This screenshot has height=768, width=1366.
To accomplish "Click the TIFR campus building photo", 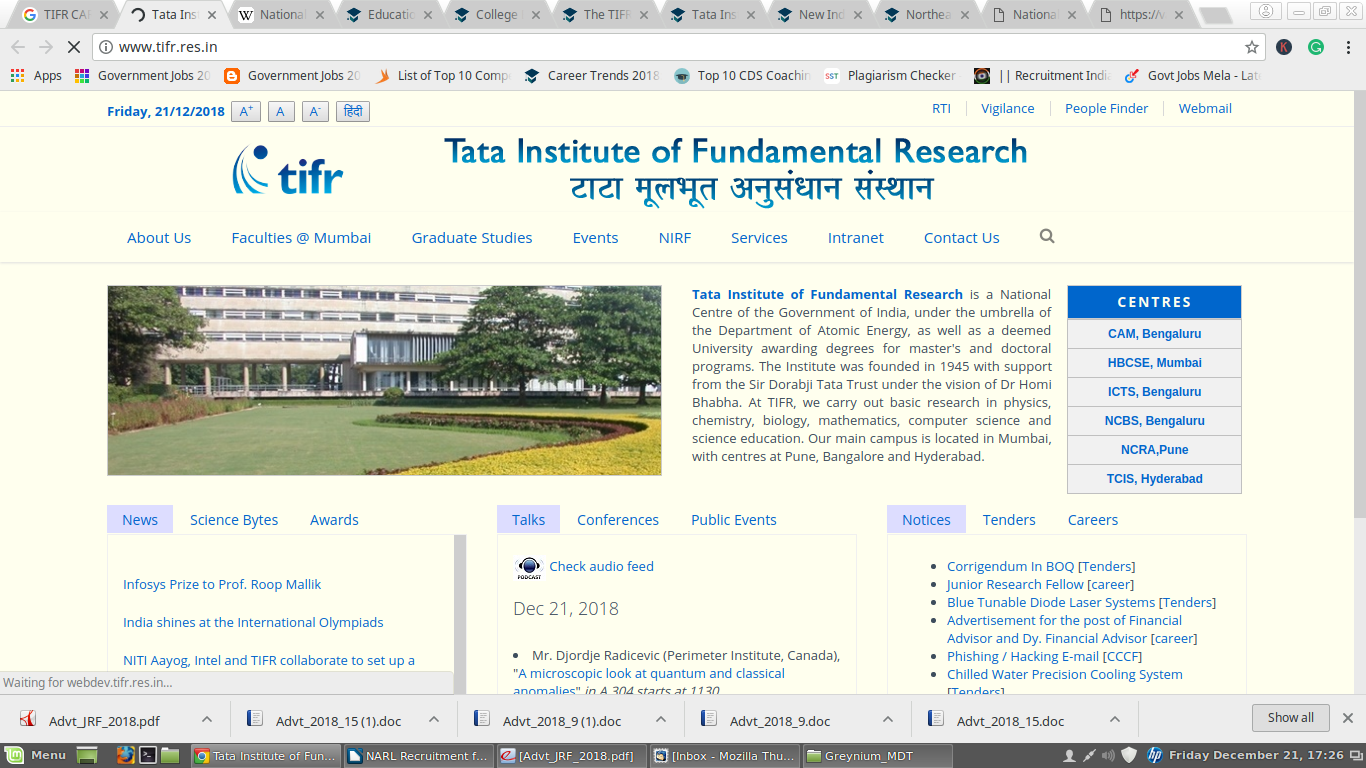I will pos(384,381).
